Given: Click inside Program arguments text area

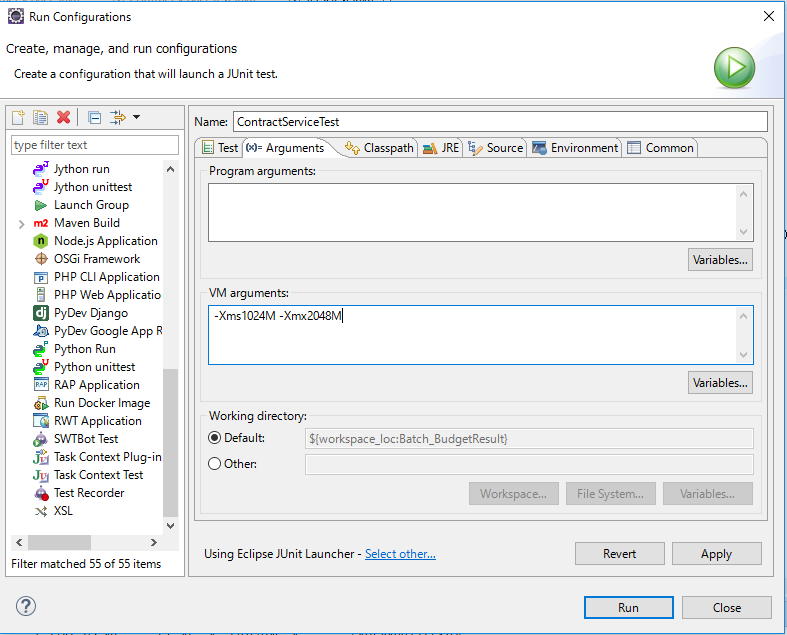Looking at the screenshot, I should [x=472, y=212].
